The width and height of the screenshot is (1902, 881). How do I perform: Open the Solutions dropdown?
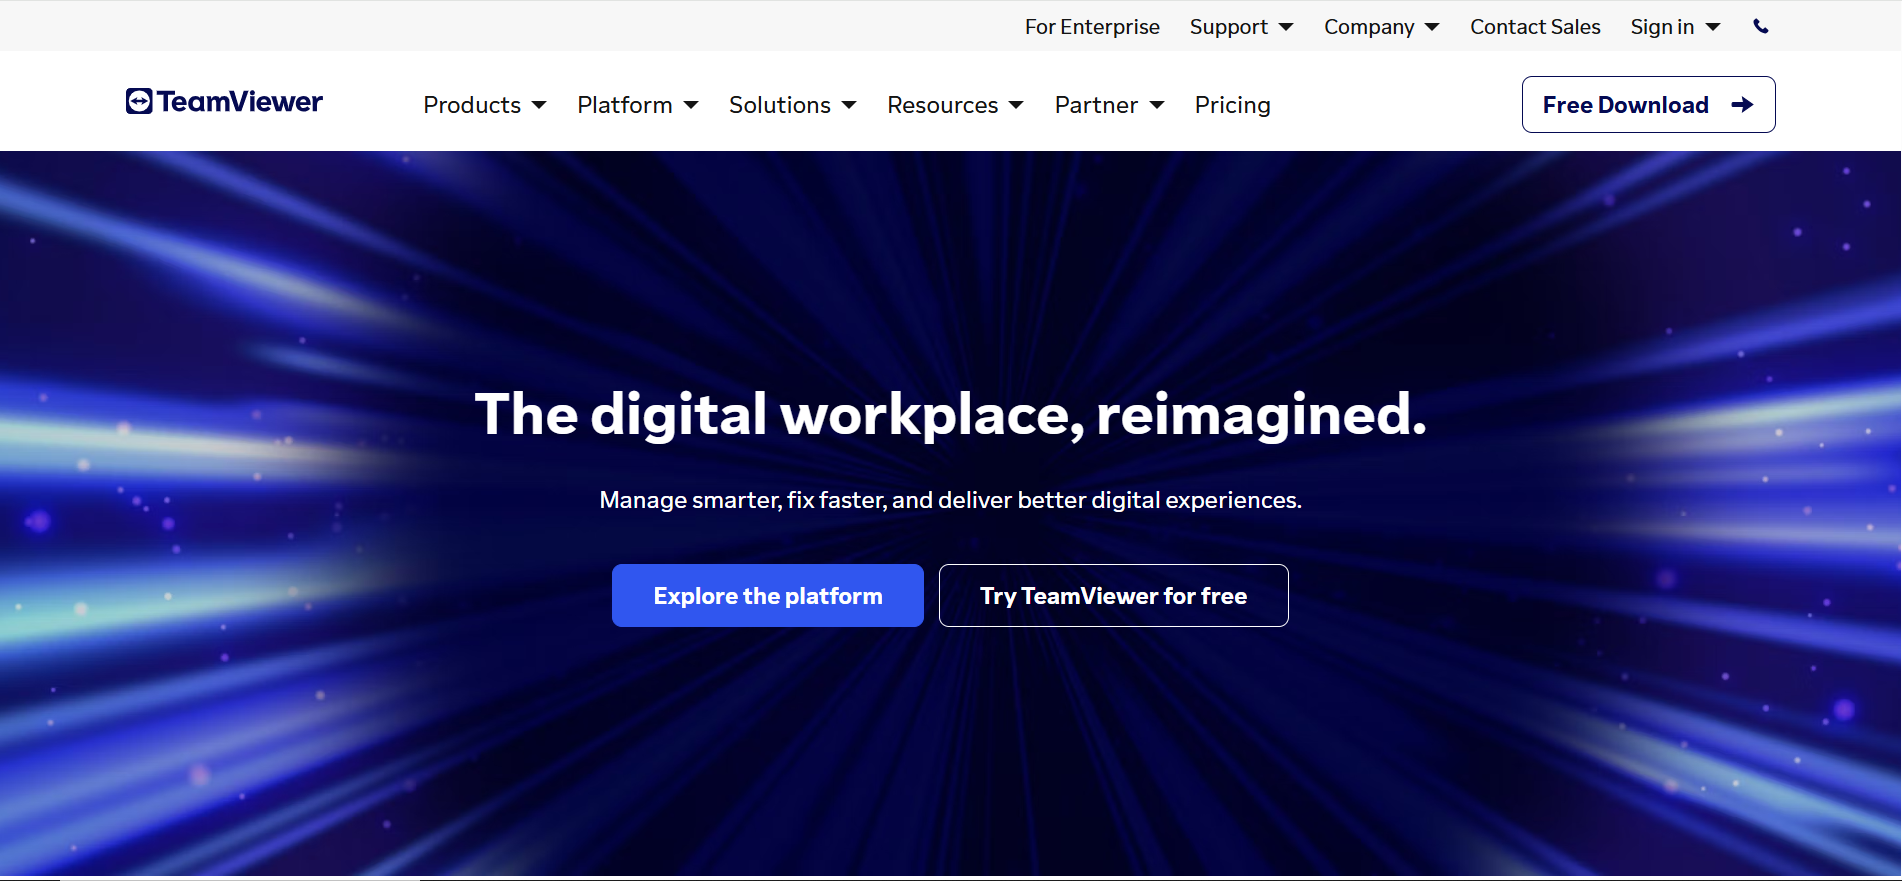pos(793,105)
